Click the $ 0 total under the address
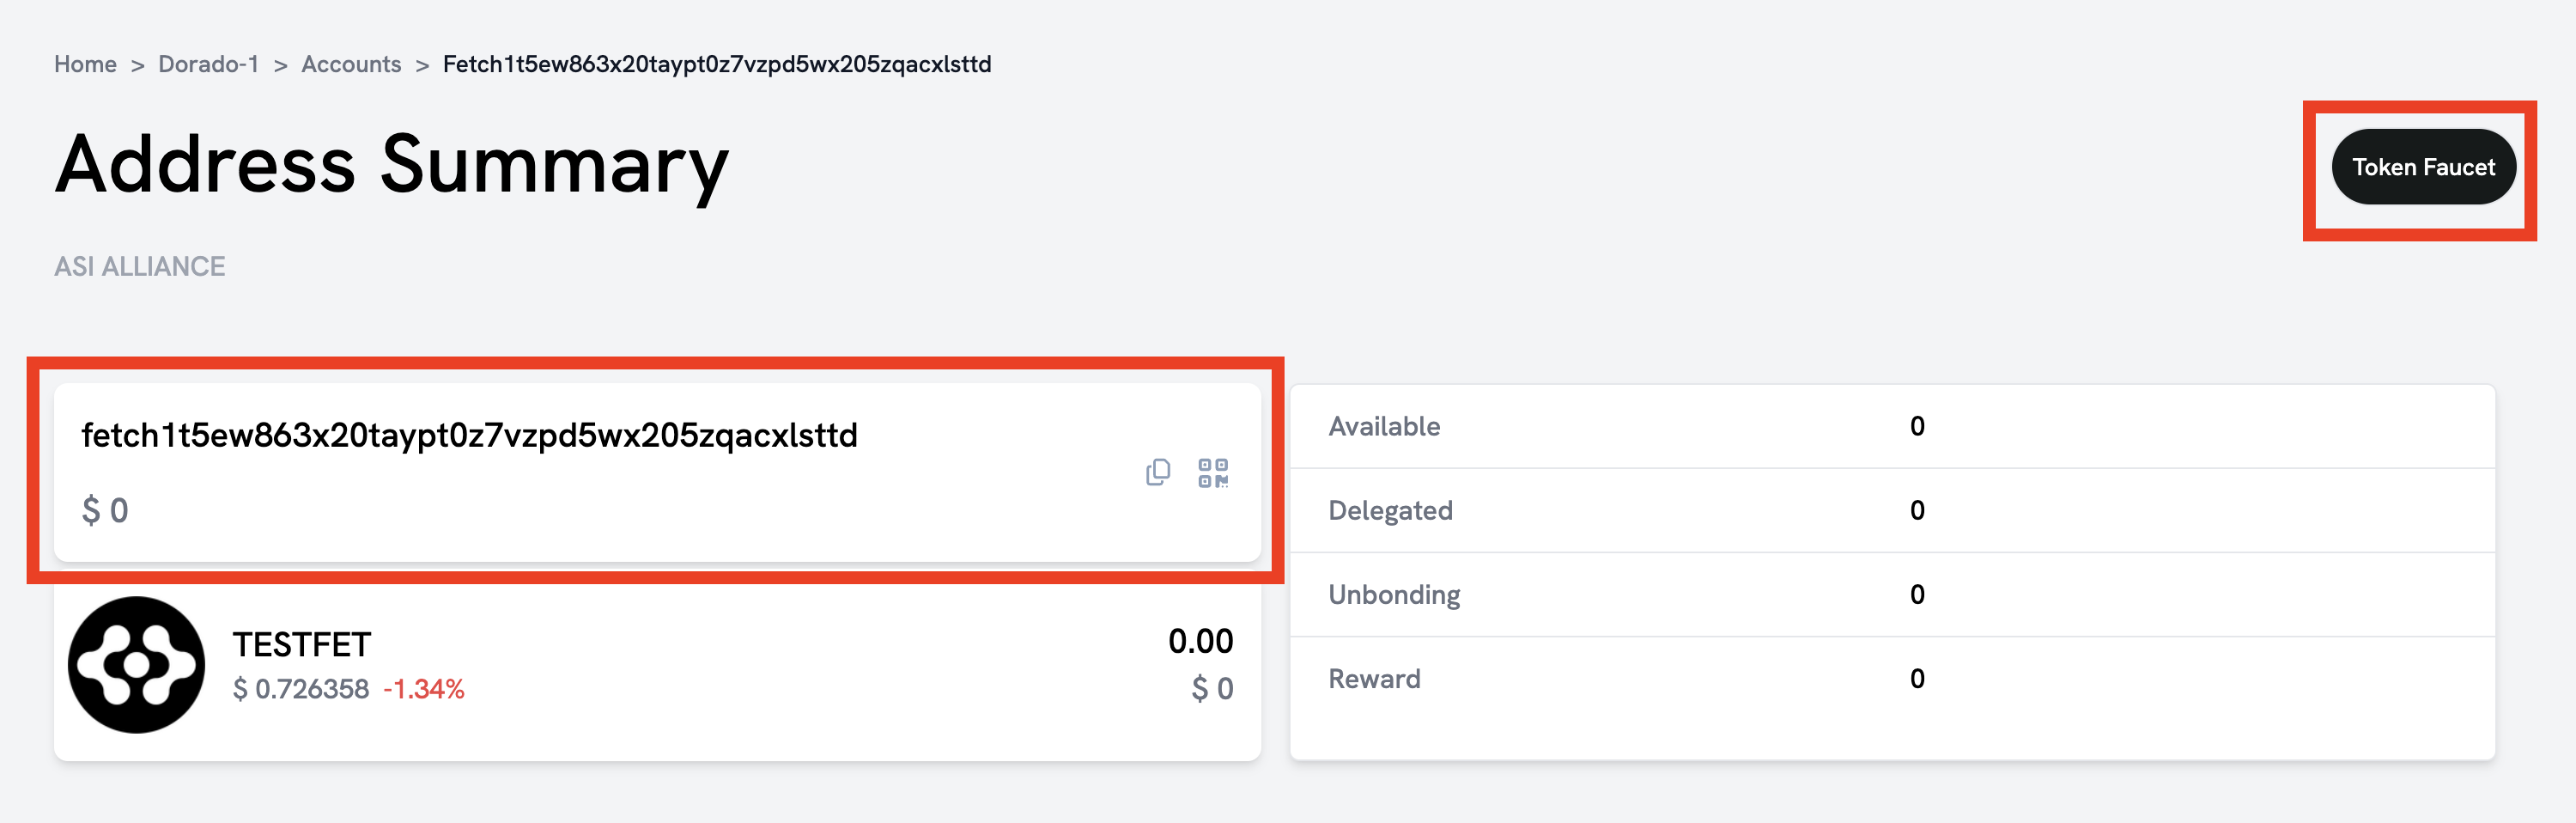2576x823 pixels. pos(105,511)
